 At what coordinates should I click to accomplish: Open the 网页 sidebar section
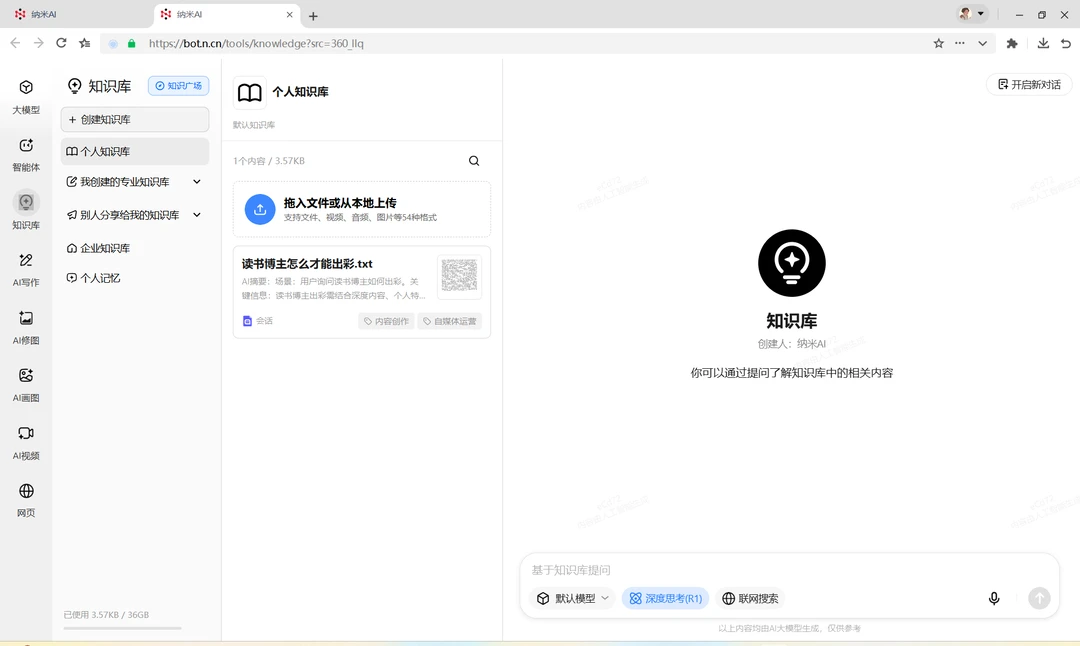[26, 500]
